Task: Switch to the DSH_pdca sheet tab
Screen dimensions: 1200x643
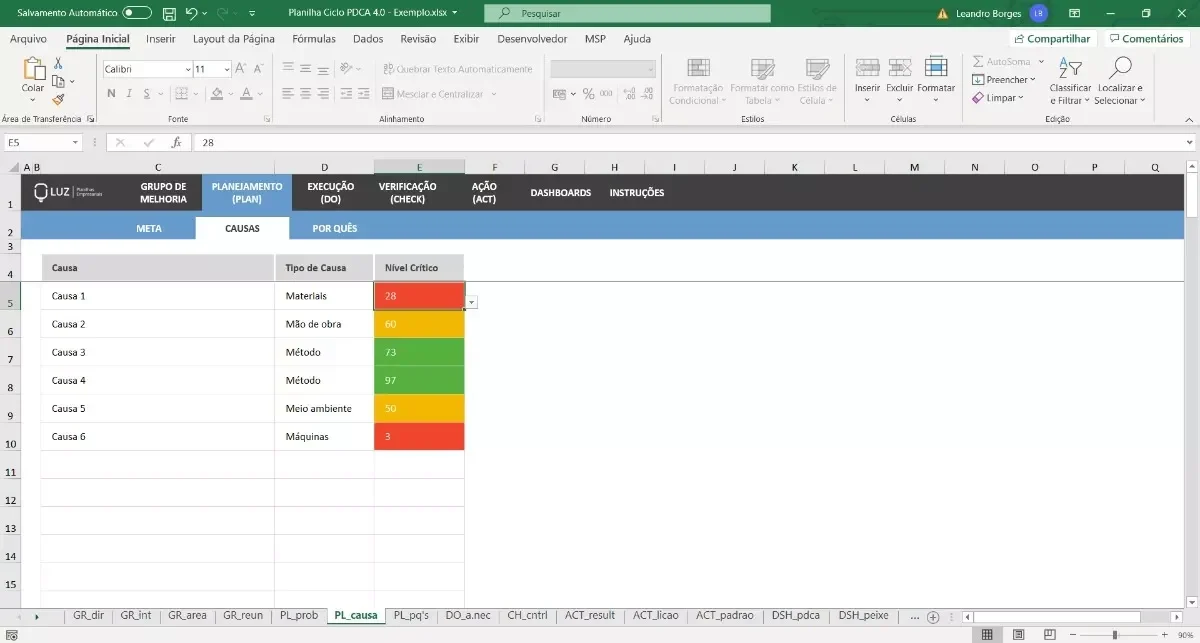Action: coord(797,616)
